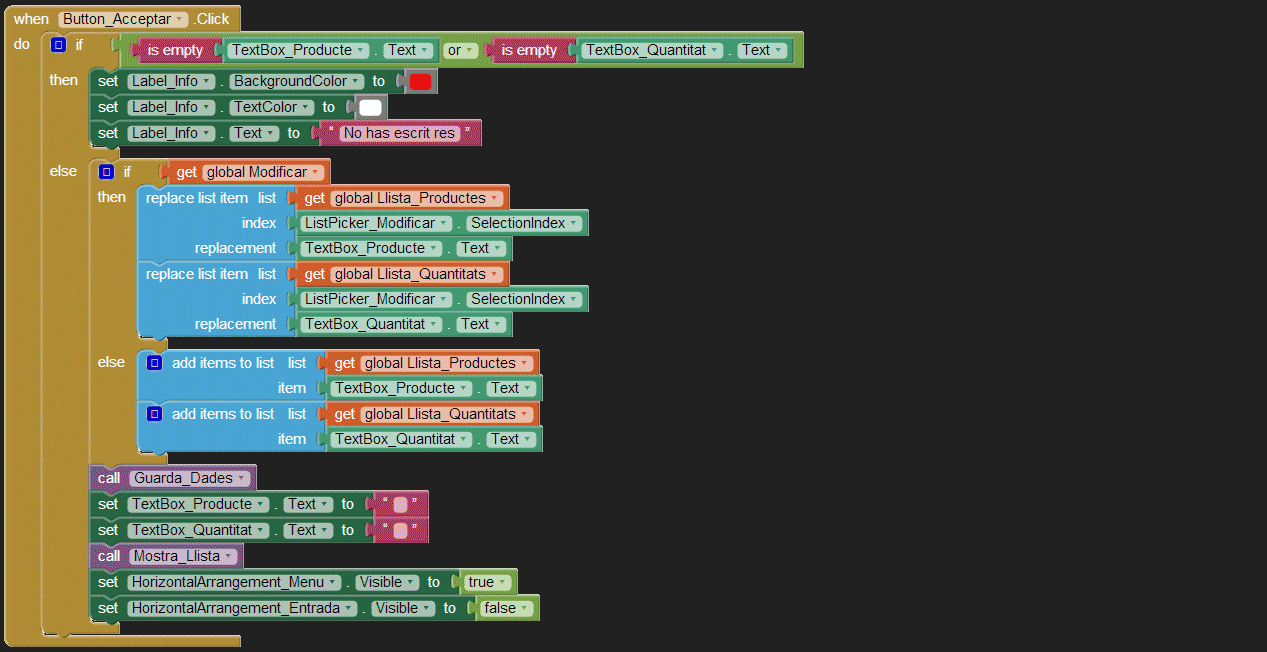Screen dimensions: 1267x652
Task: Click the mutator icon on the inner if block
Action: point(106,172)
